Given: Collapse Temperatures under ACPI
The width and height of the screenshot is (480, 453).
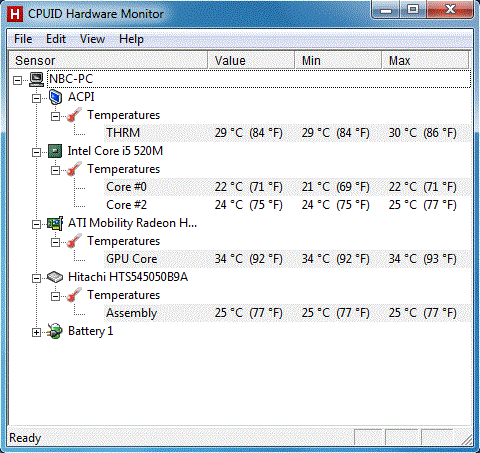Looking at the screenshot, I should pos(55,116).
